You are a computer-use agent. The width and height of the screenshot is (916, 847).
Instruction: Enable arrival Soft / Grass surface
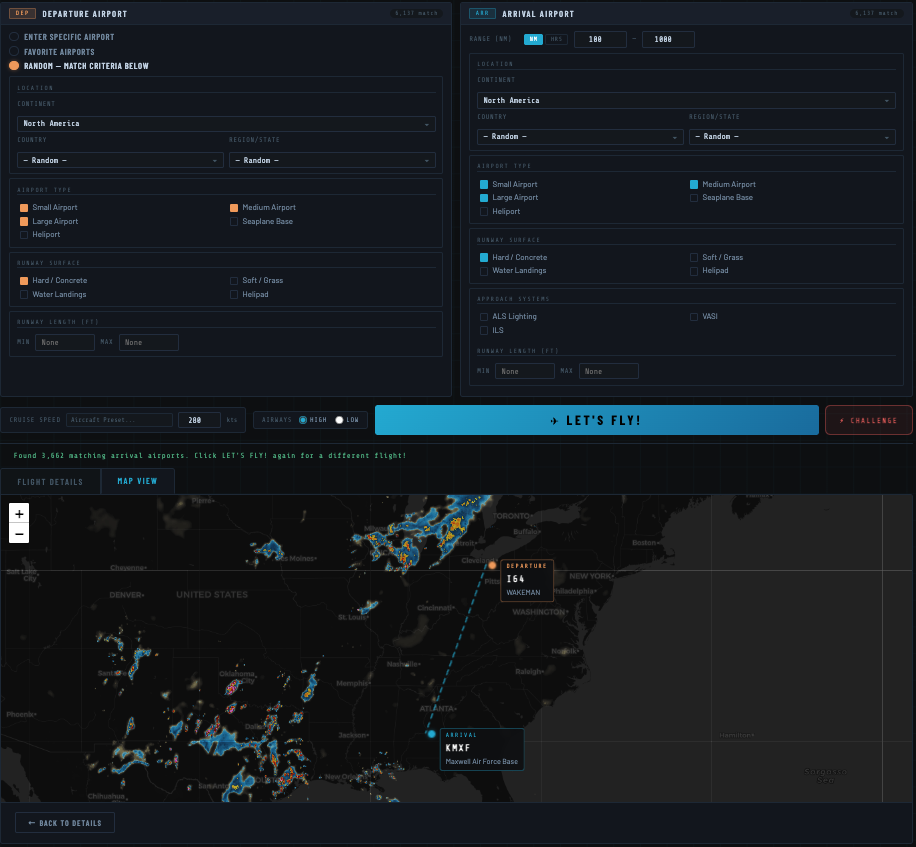693,257
